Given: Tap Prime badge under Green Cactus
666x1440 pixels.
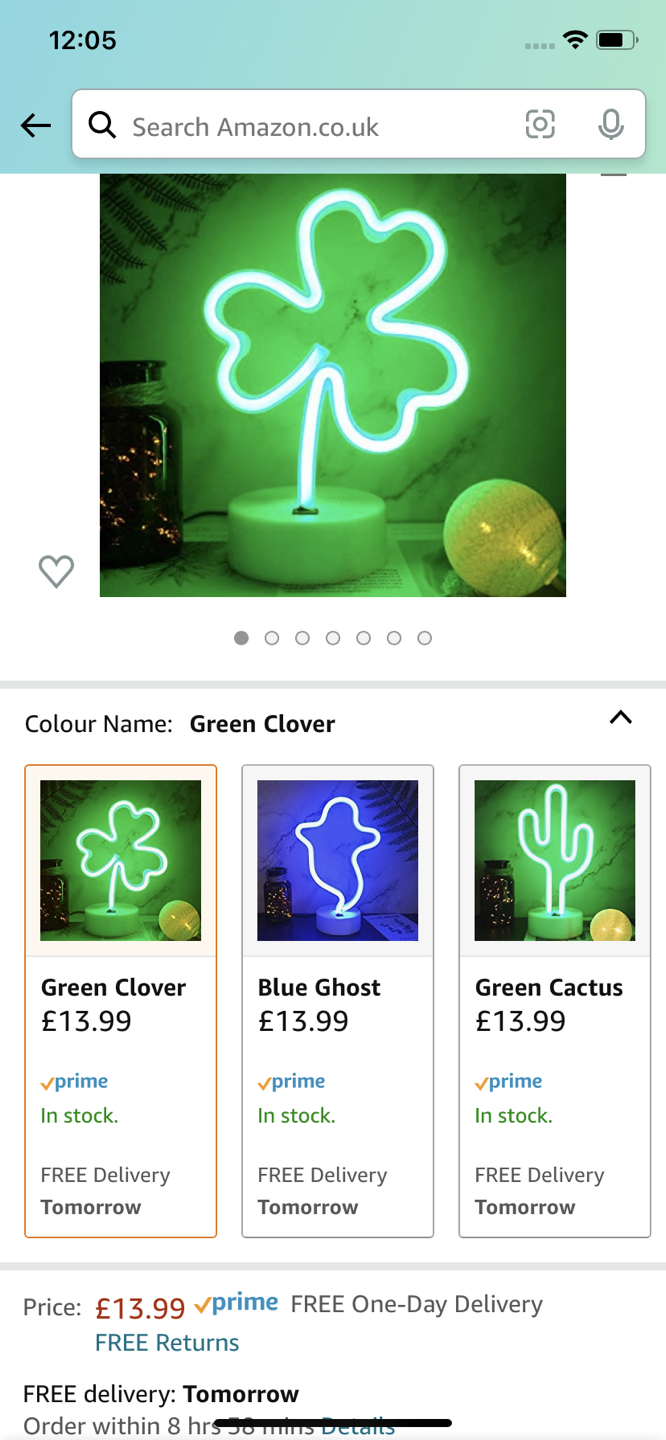Looking at the screenshot, I should [508, 1081].
